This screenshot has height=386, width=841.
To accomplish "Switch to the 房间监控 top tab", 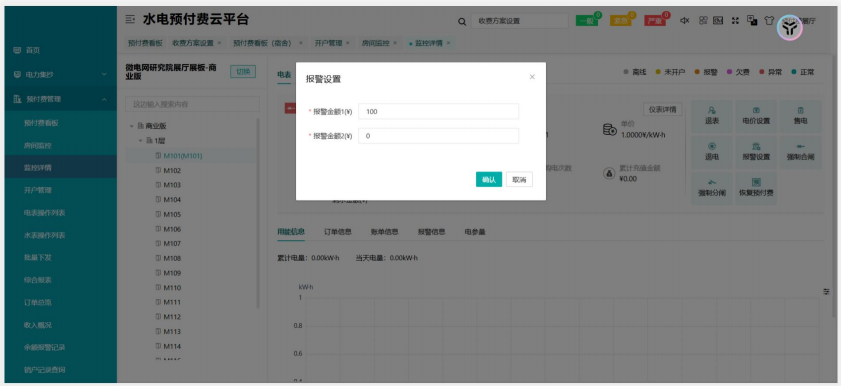I will pyautogui.click(x=375, y=43).
